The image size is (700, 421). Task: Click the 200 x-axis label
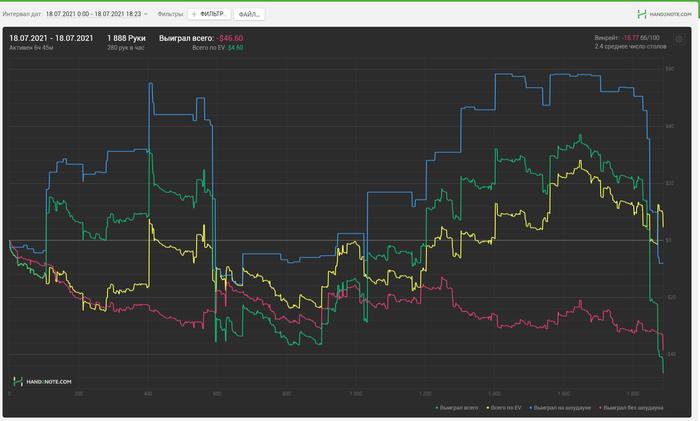(79, 394)
